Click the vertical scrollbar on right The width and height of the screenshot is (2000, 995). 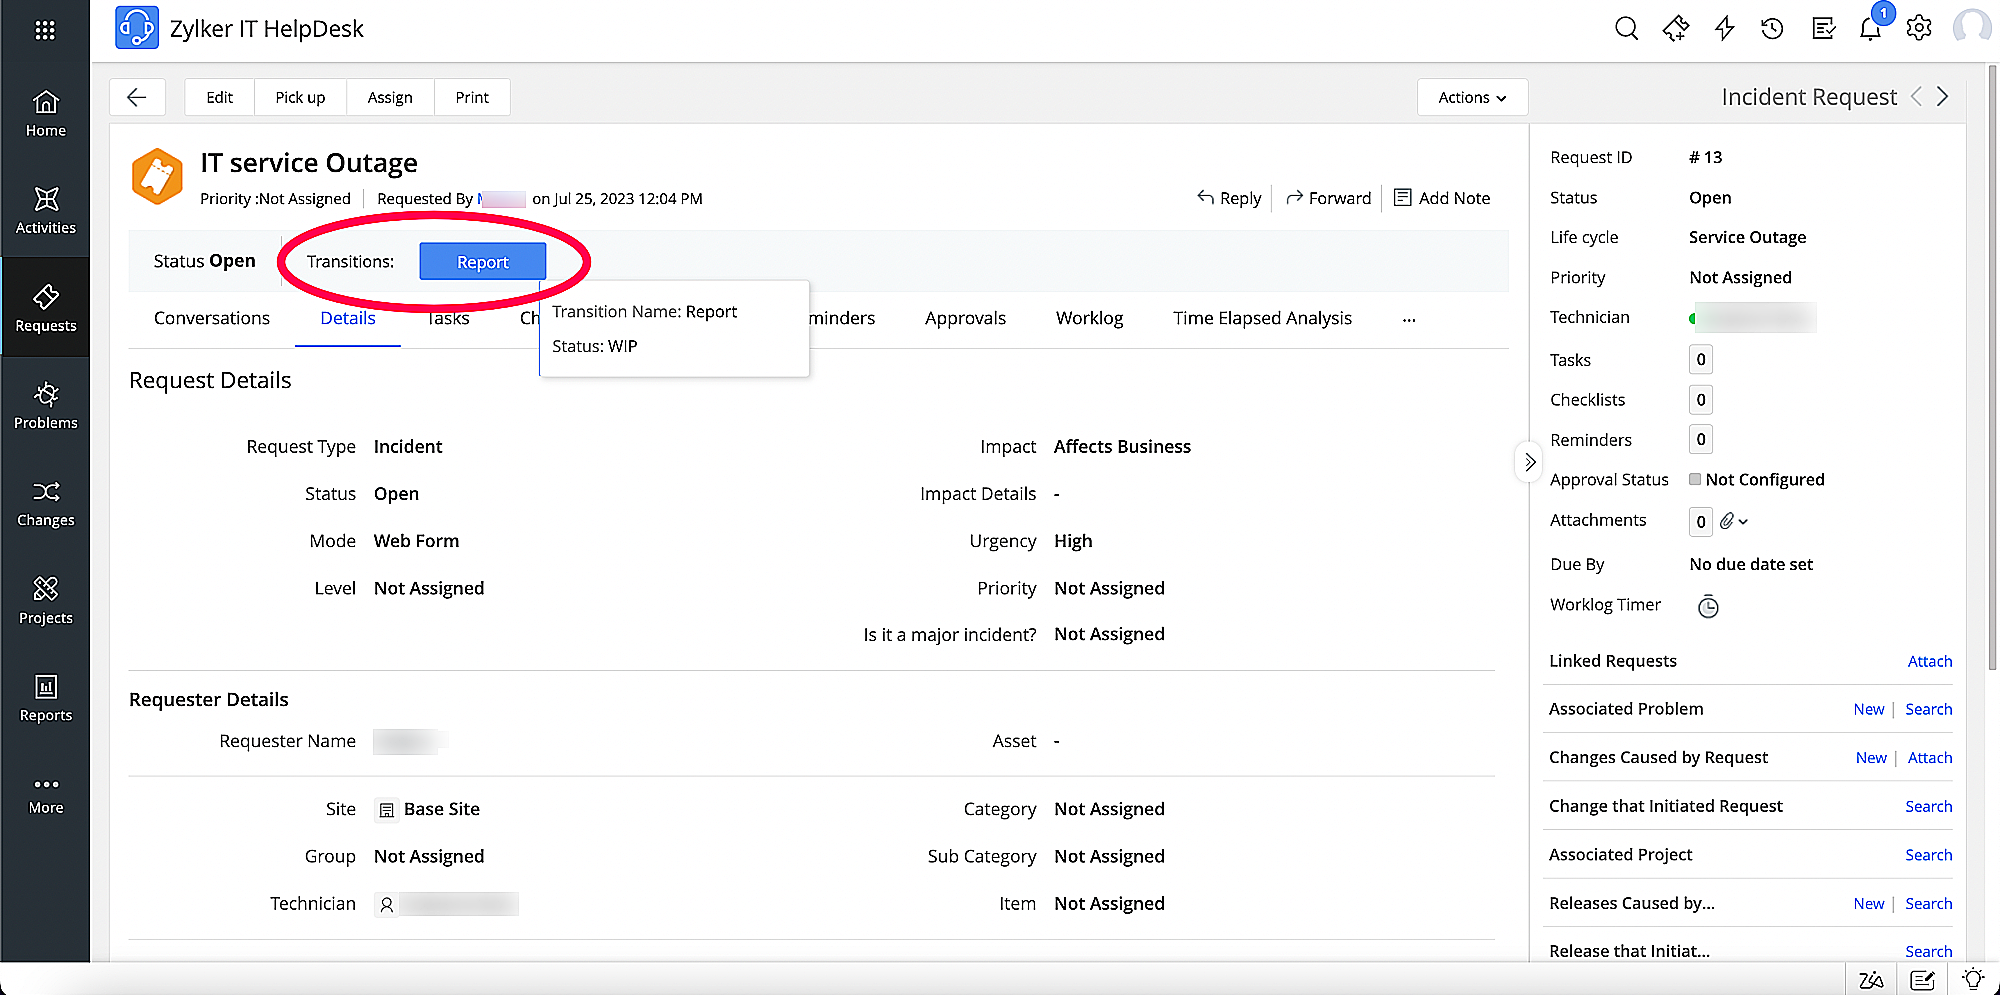coord(1993,368)
